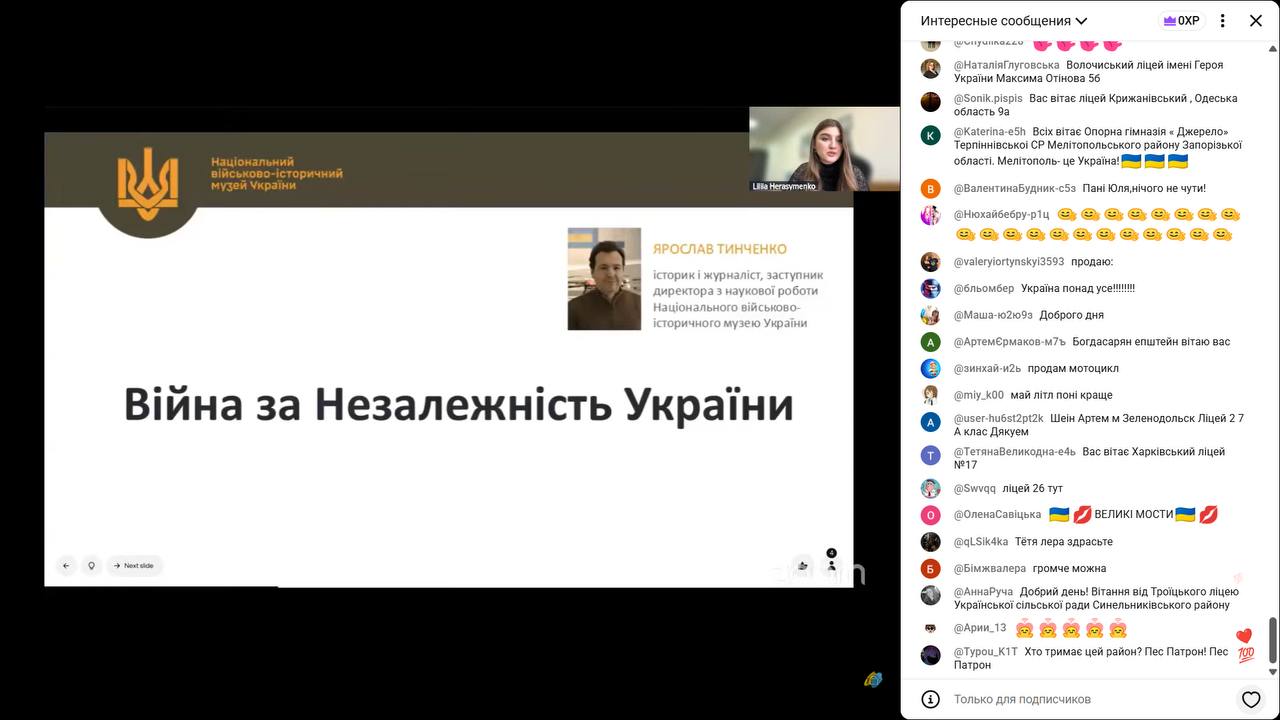Click the Yaroslav Tynchenko photo on the slide

coord(604,279)
